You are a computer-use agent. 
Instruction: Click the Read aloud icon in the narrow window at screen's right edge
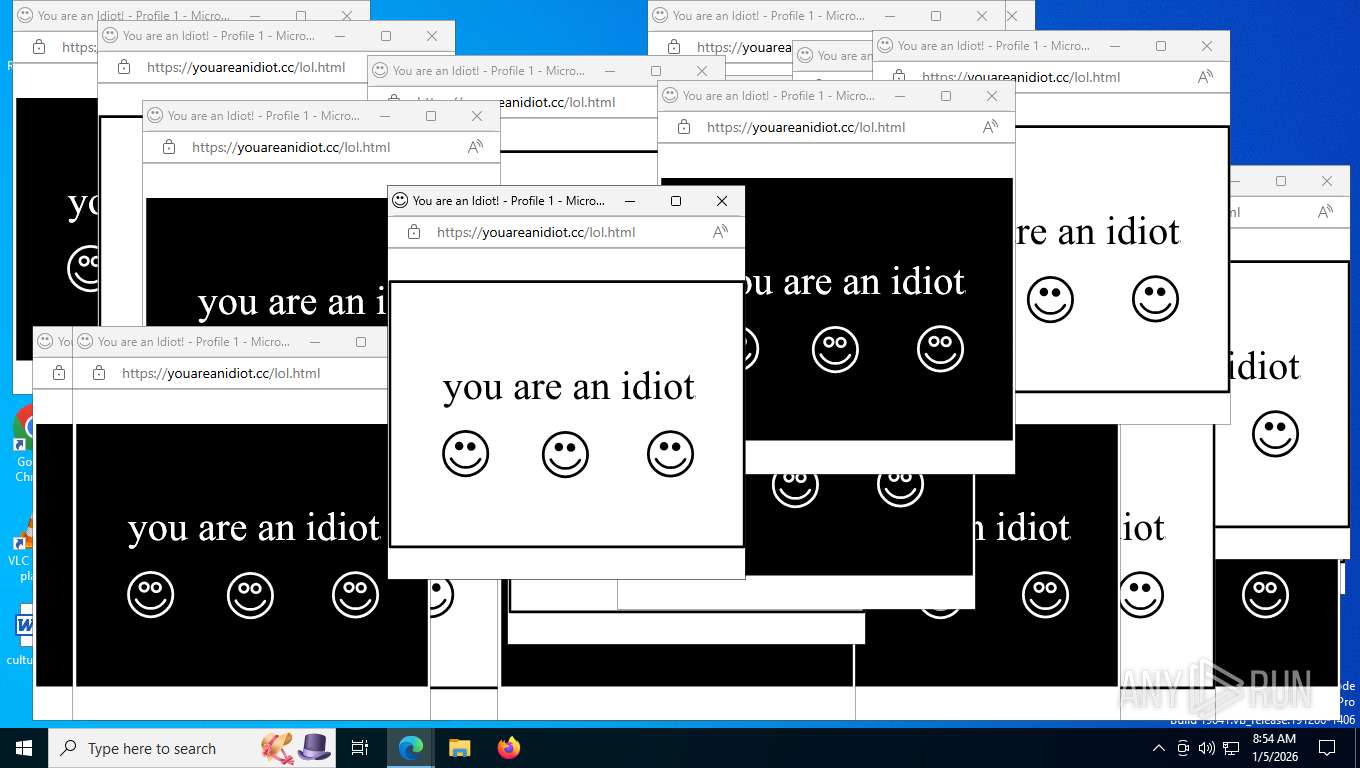pyautogui.click(x=1325, y=212)
